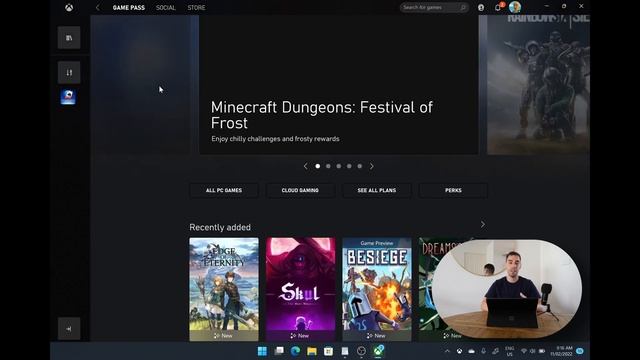Collapse the sidebar with the arrow button
This screenshot has width=640, height=360.
click(69, 329)
